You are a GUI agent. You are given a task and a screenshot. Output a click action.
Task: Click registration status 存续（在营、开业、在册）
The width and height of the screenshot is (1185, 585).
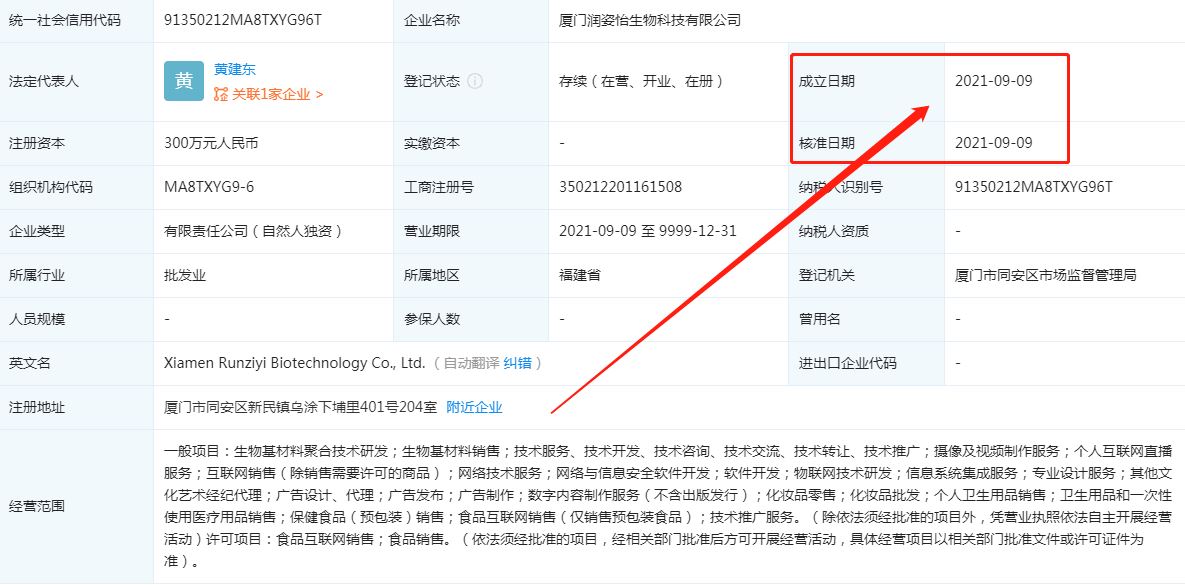click(x=641, y=81)
